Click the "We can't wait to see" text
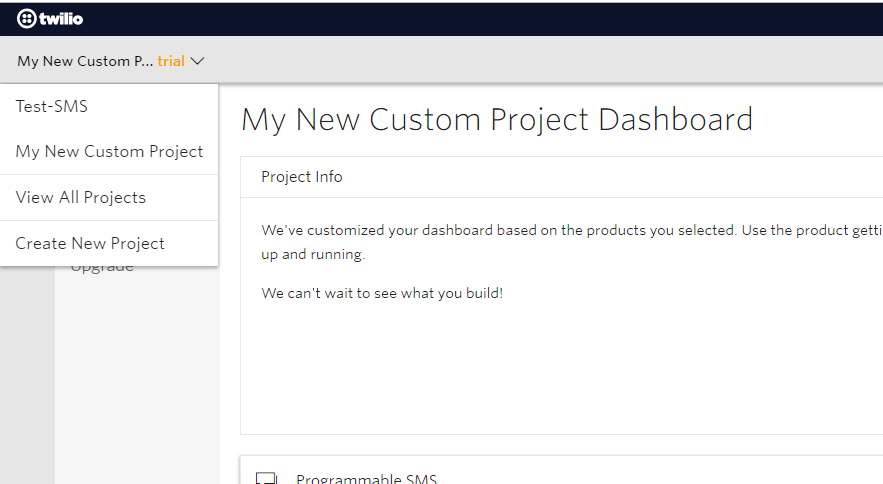 pos(382,294)
